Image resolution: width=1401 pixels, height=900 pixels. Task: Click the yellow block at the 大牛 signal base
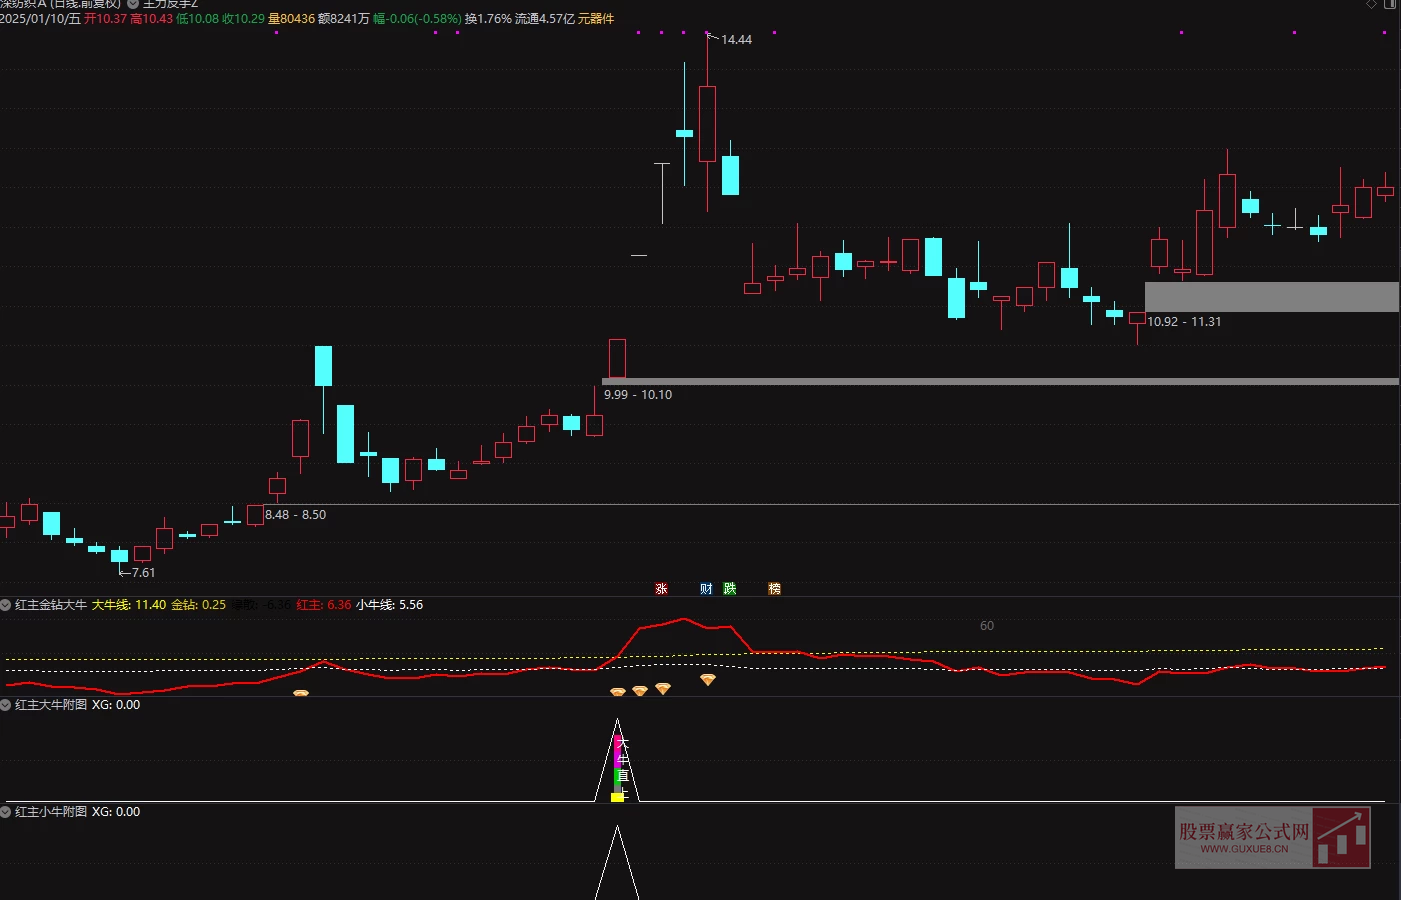pyautogui.click(x=617, y=797)
